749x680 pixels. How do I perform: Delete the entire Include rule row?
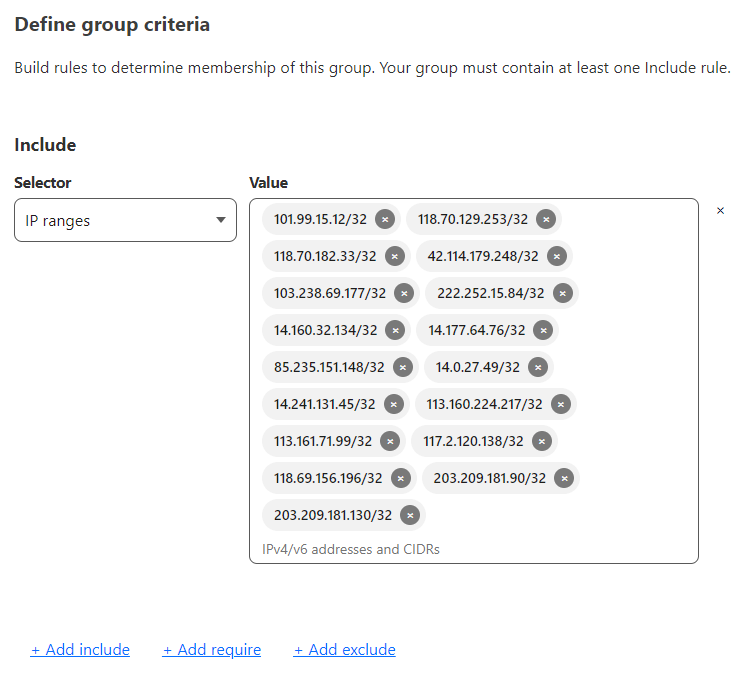(720, 211)
